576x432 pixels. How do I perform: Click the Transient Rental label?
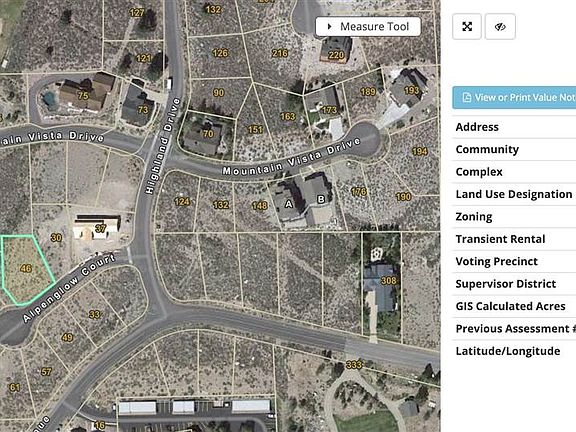click(x=500, y=239)
